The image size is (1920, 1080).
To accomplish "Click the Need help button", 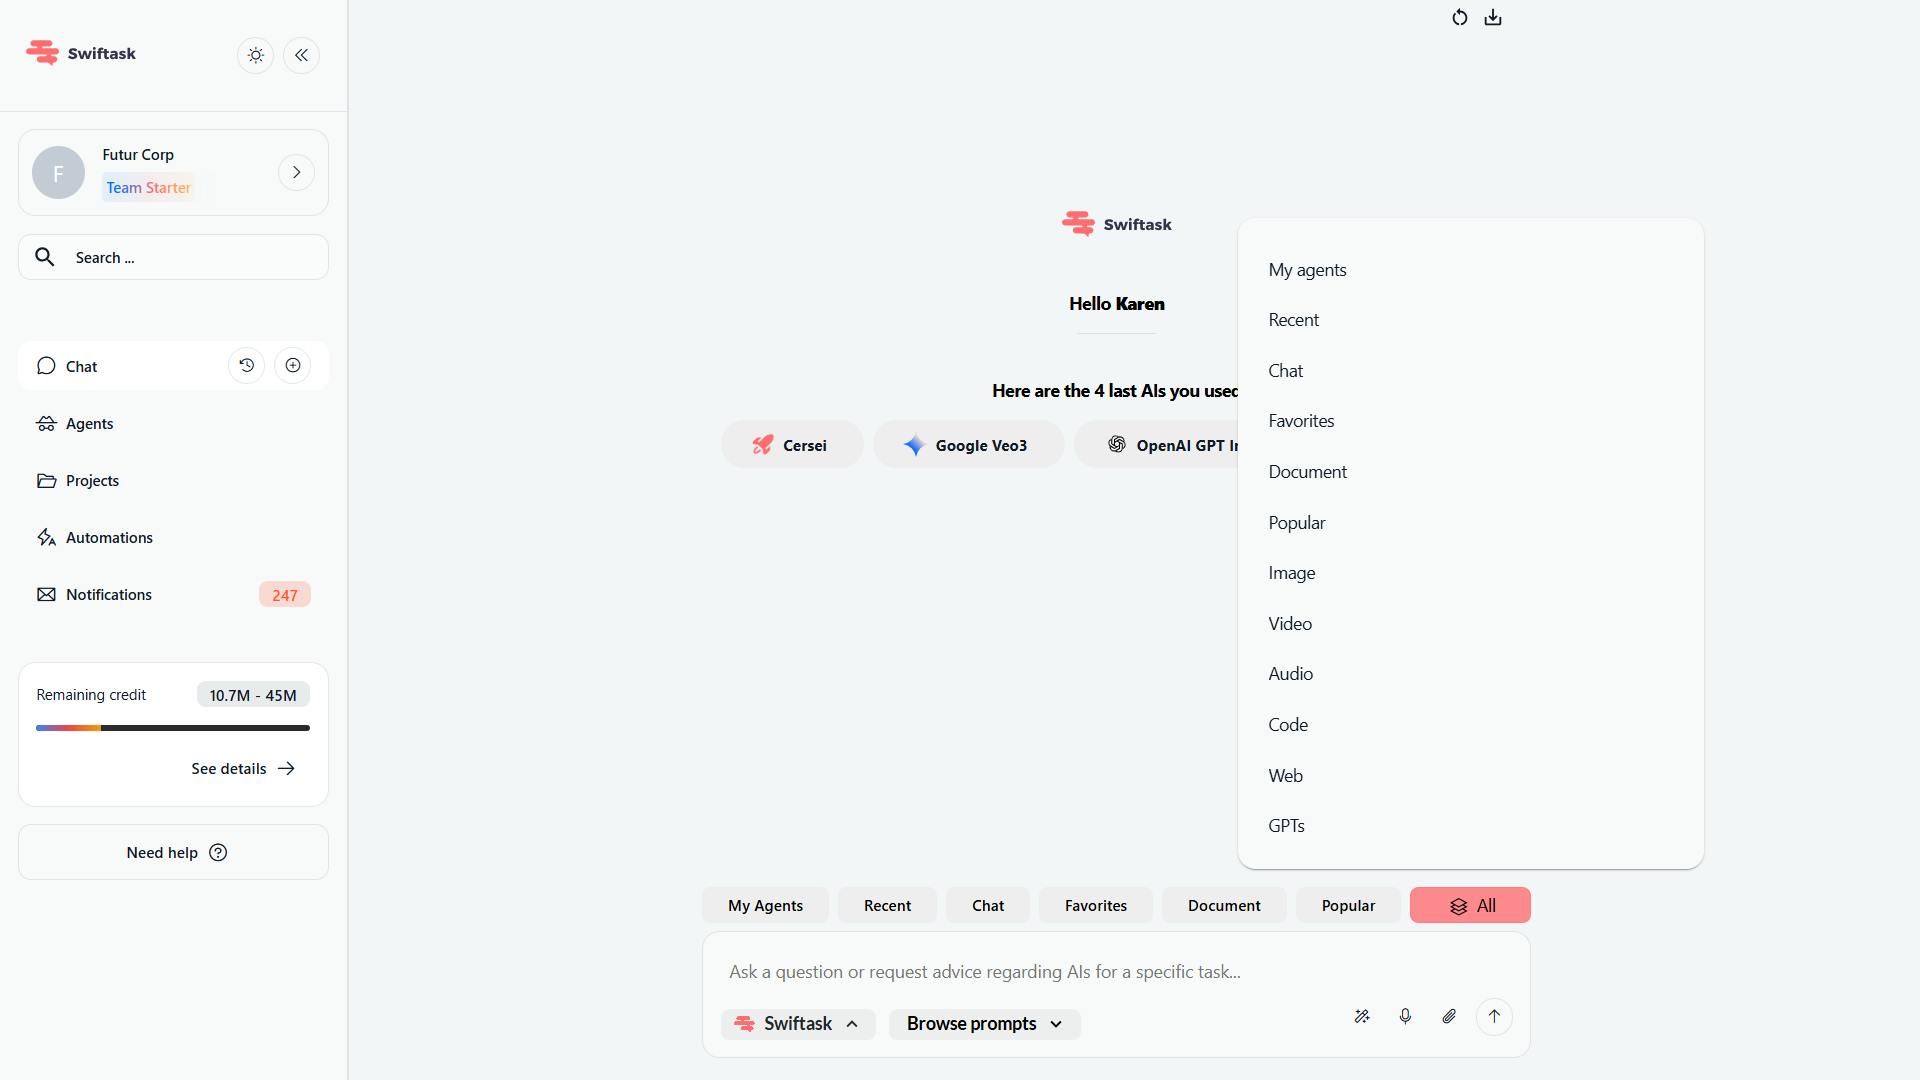I will point(173,853).
